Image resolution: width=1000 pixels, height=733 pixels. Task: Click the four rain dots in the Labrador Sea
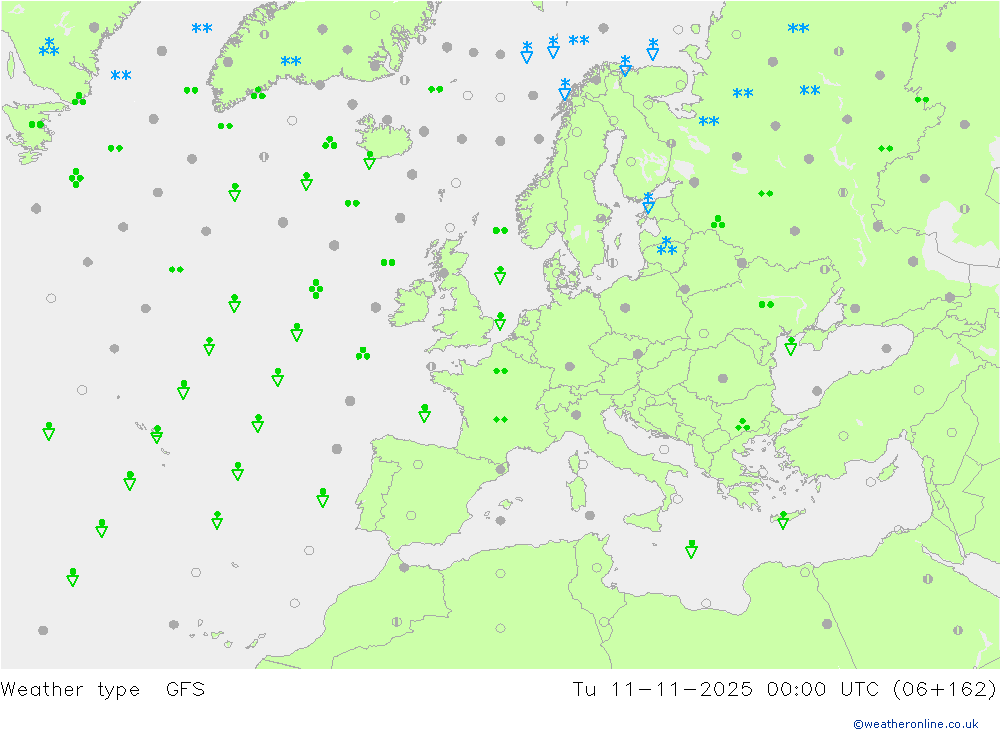pyautogui.click(x=76, y=177)
